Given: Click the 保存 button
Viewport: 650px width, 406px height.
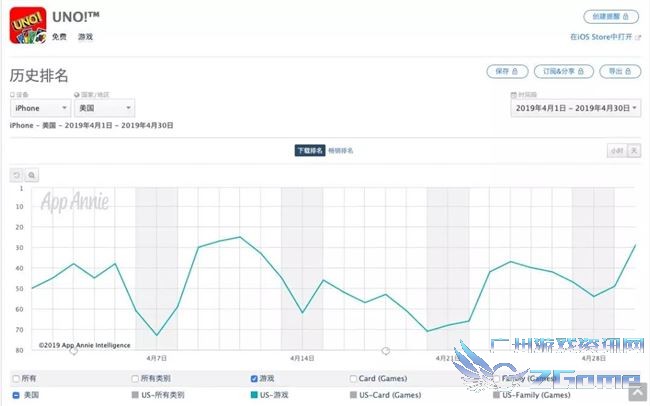Looking at the screenshot, I should (x=507, y=71).
